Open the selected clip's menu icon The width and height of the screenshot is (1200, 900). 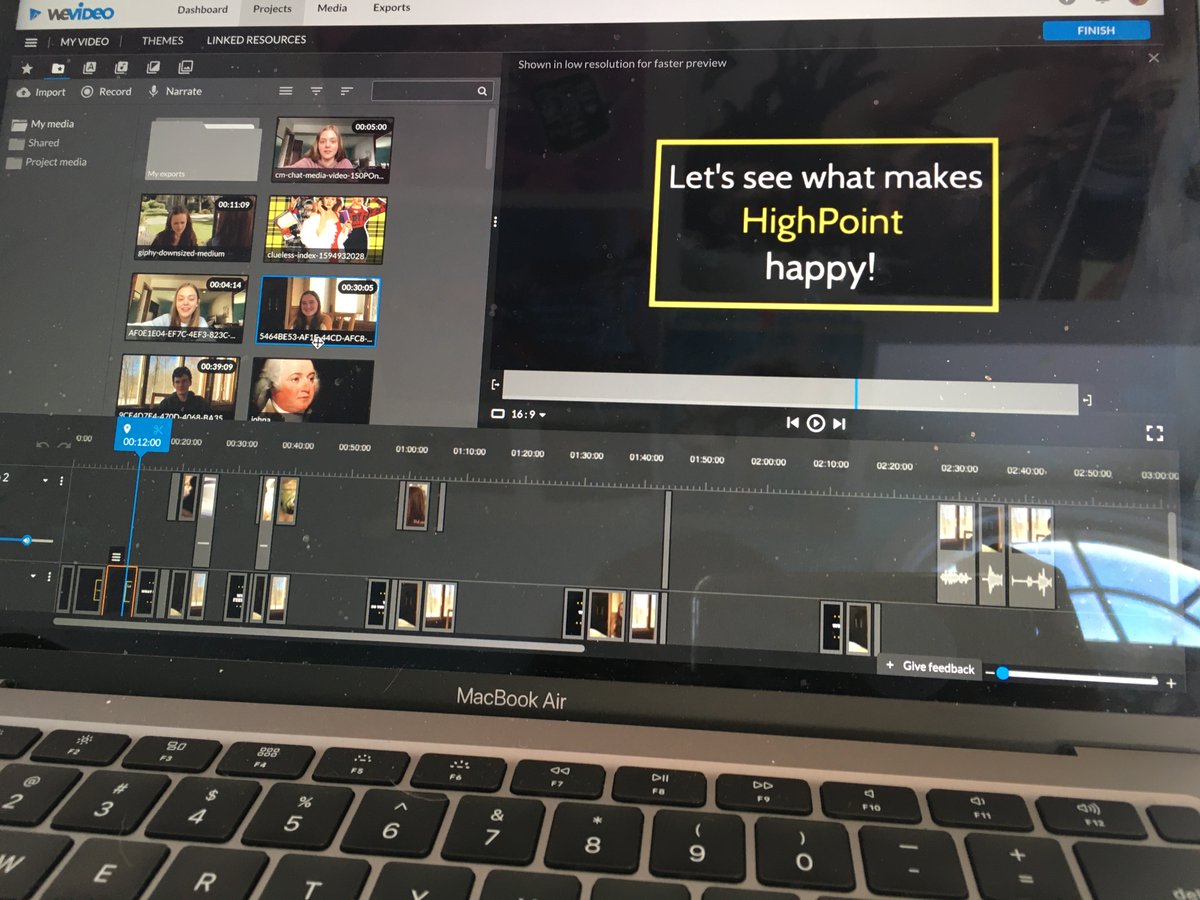[x=116, y=556]
